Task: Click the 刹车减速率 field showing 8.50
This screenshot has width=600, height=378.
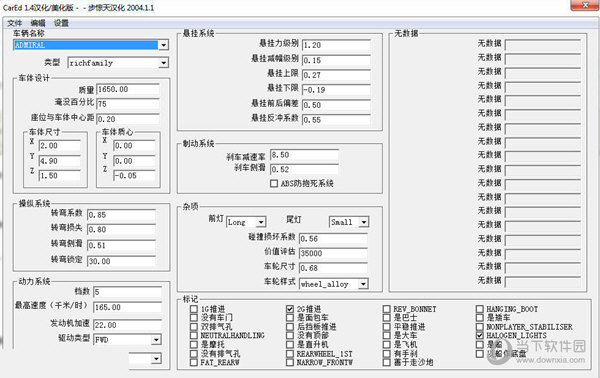Action: pos(304,155)
